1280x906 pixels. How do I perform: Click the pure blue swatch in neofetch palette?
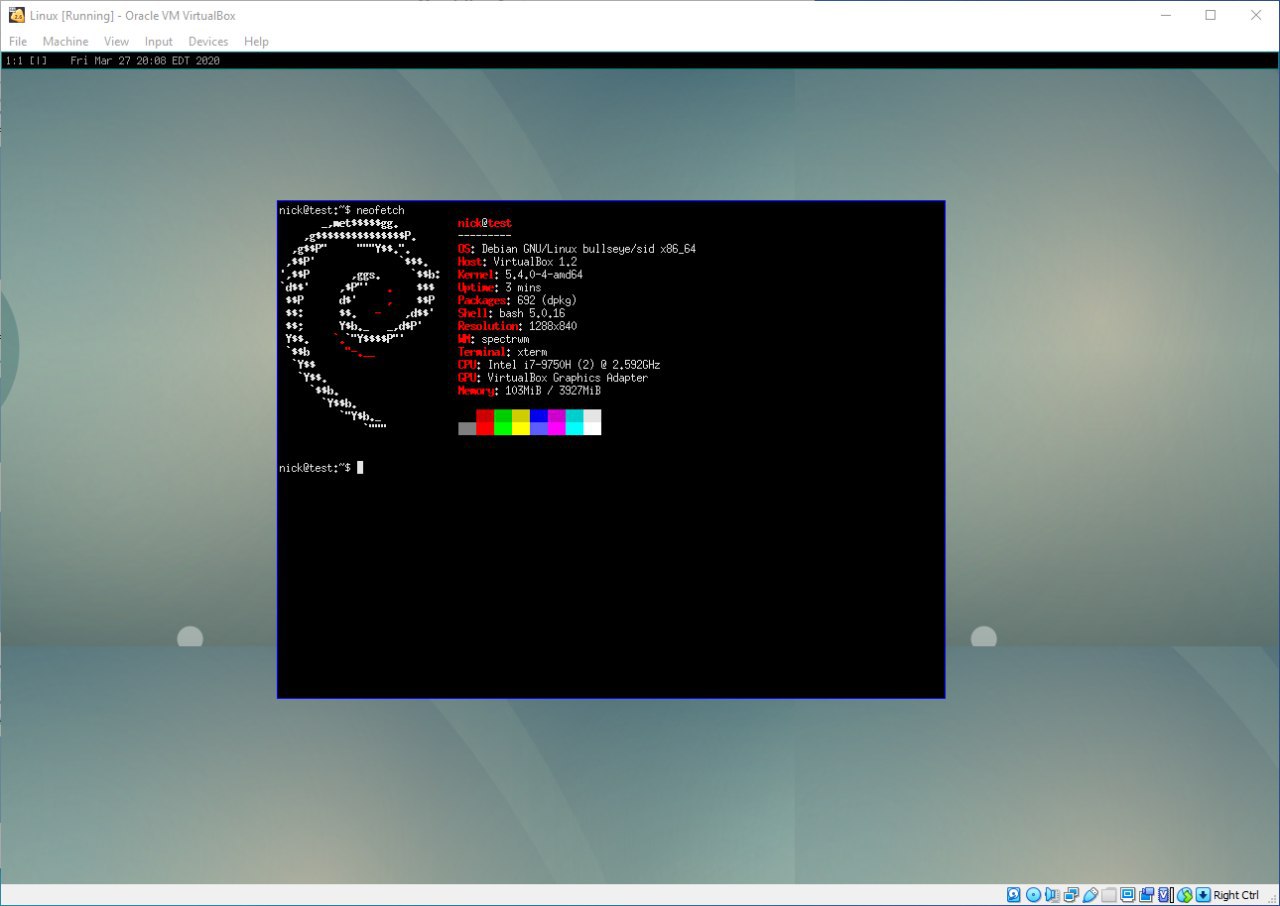(538, 415)
